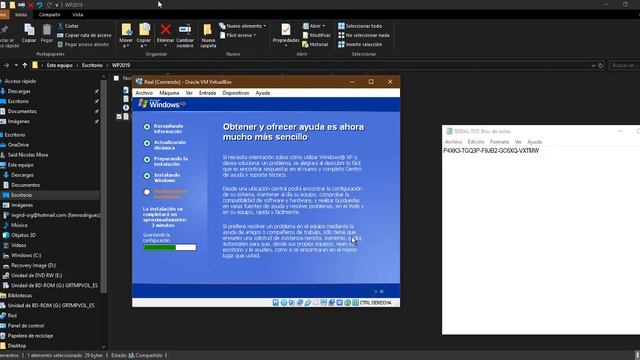
Task: Click the undo arrow in title bar toolbar
Action: coord(40,5)
